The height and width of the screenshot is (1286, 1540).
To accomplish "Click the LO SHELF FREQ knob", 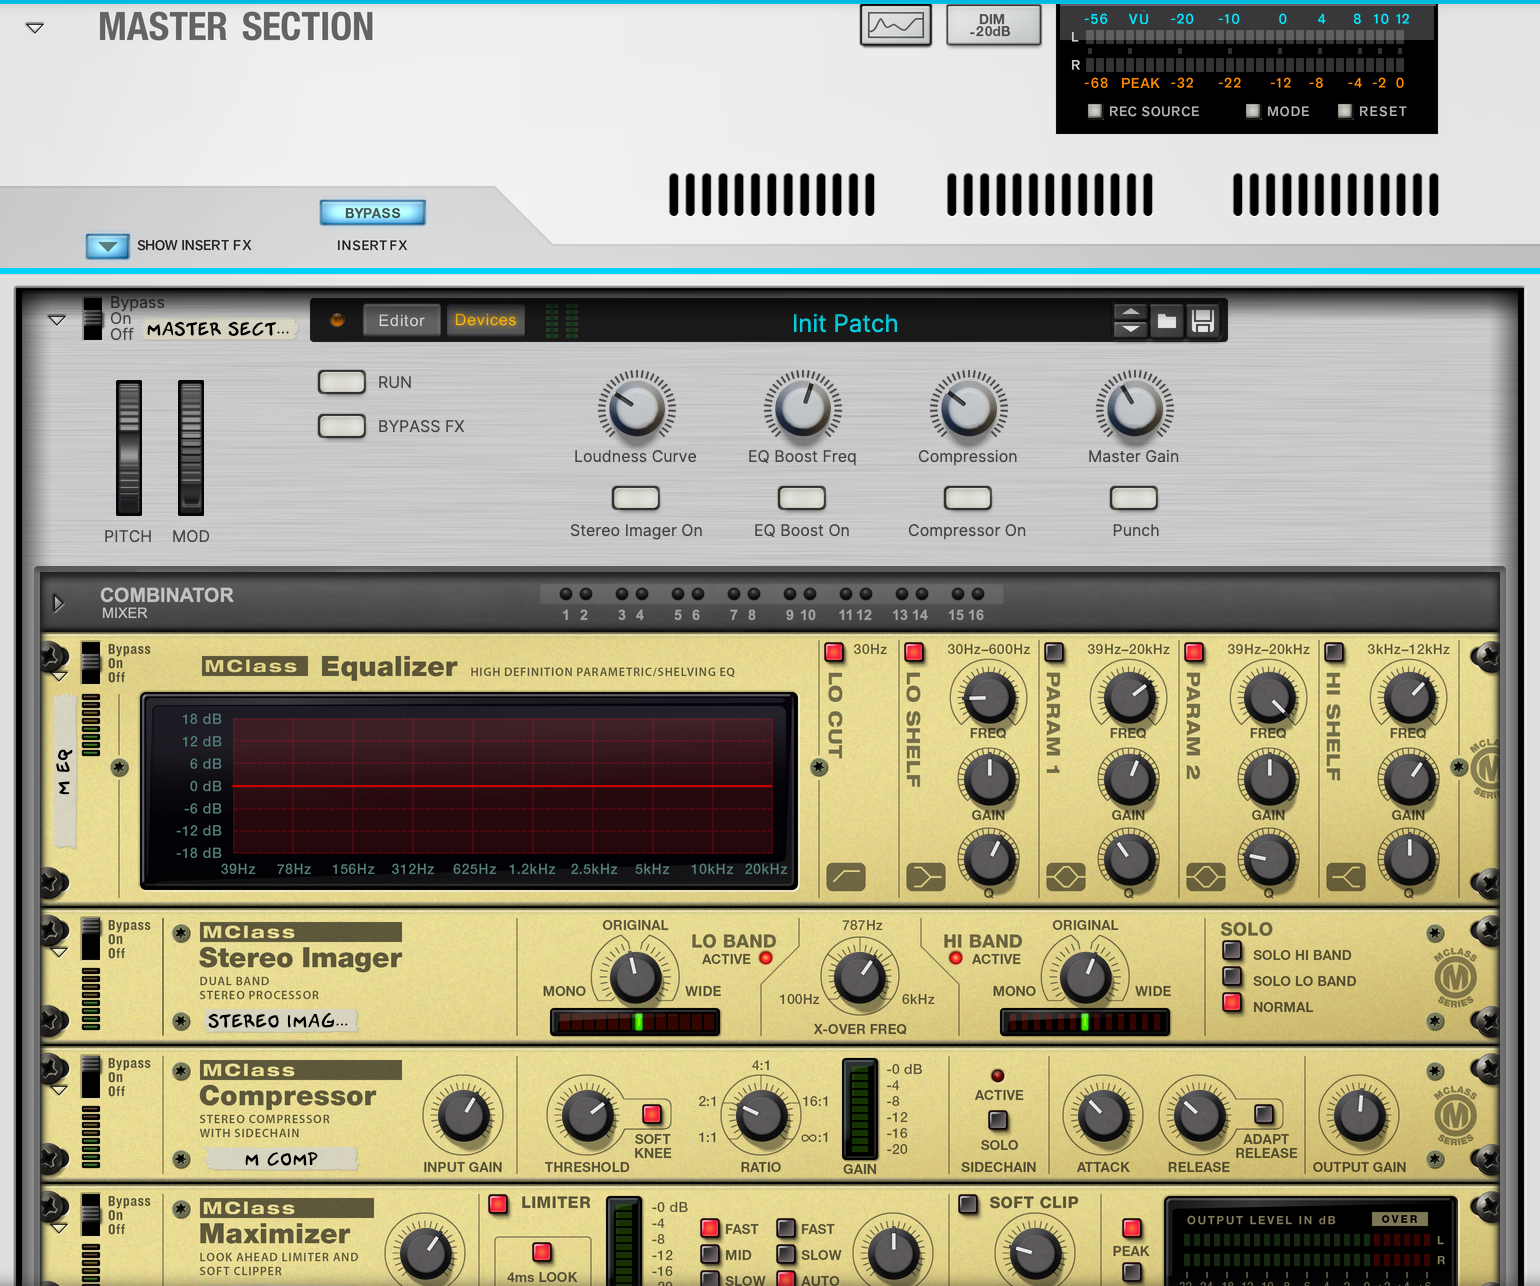I will 989,696.
